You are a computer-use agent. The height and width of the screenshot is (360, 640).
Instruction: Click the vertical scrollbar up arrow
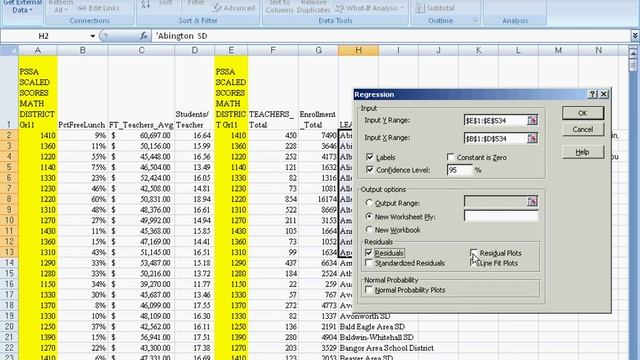633,53
